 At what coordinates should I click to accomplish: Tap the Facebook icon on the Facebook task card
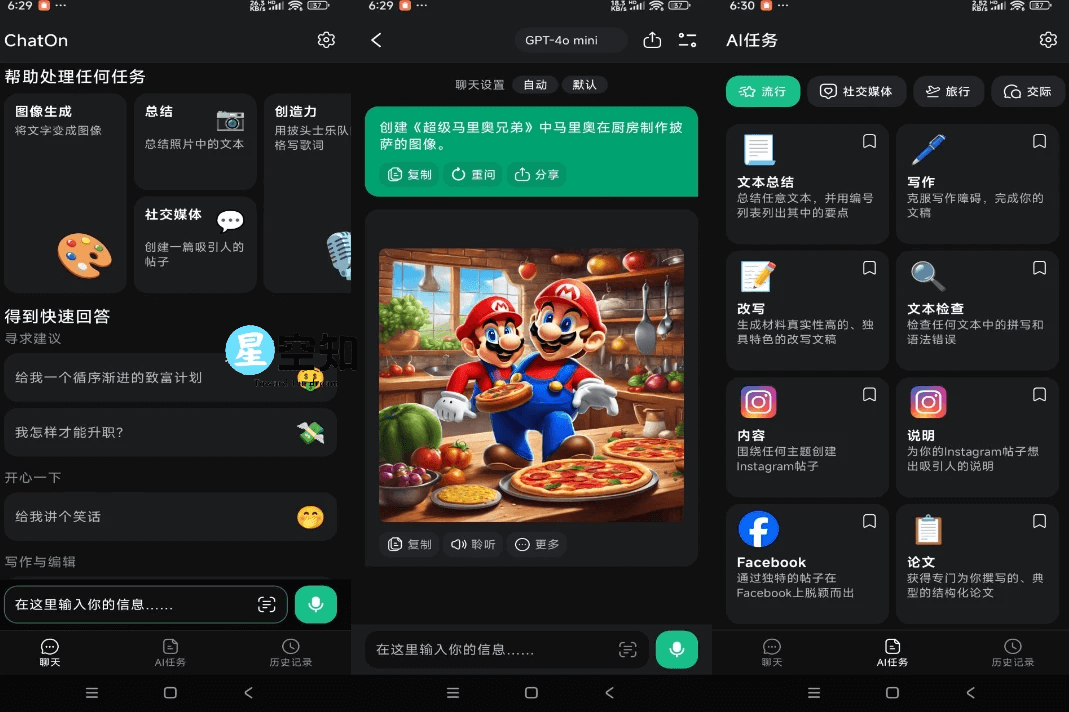click(x=758, y=529)
